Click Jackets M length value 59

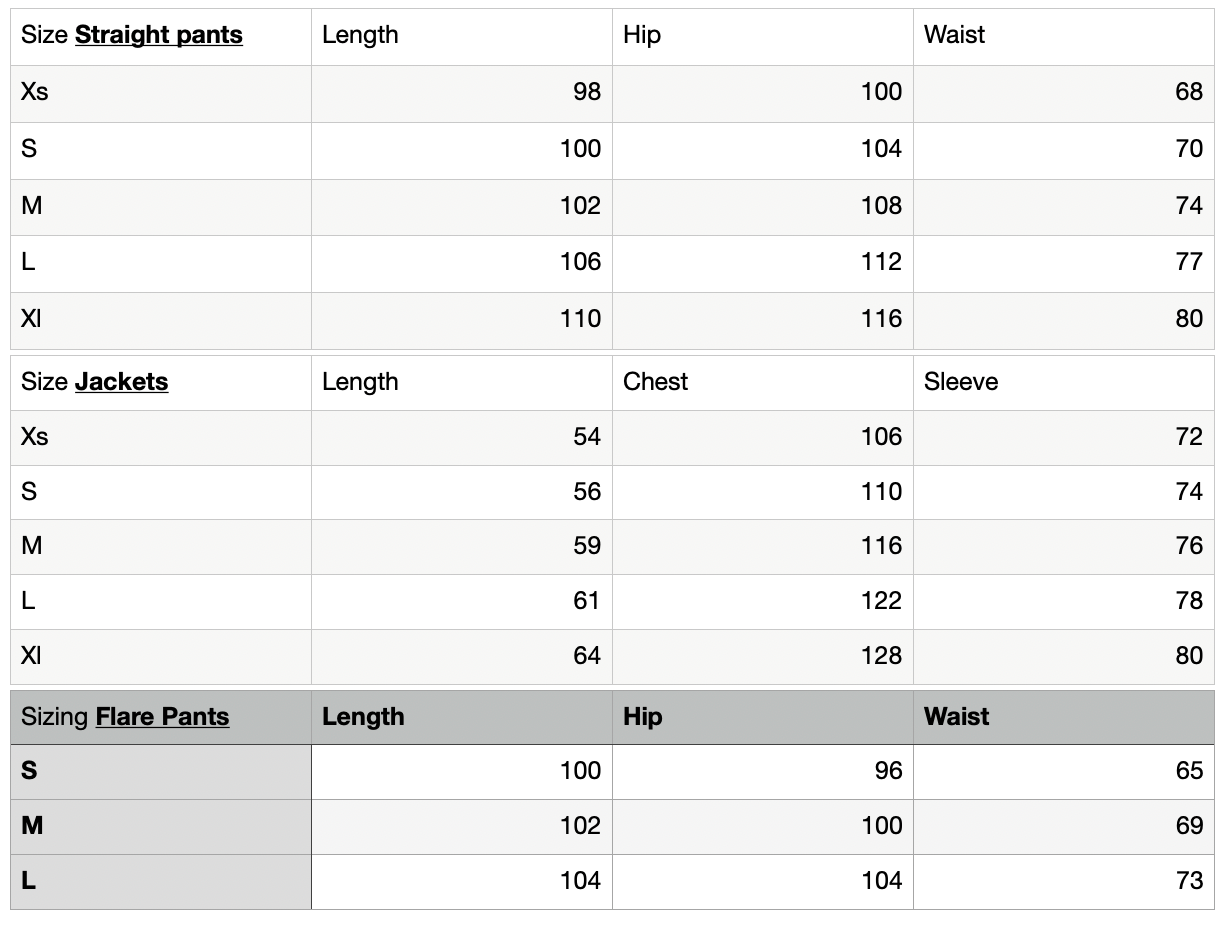click(x=587, y=546)
